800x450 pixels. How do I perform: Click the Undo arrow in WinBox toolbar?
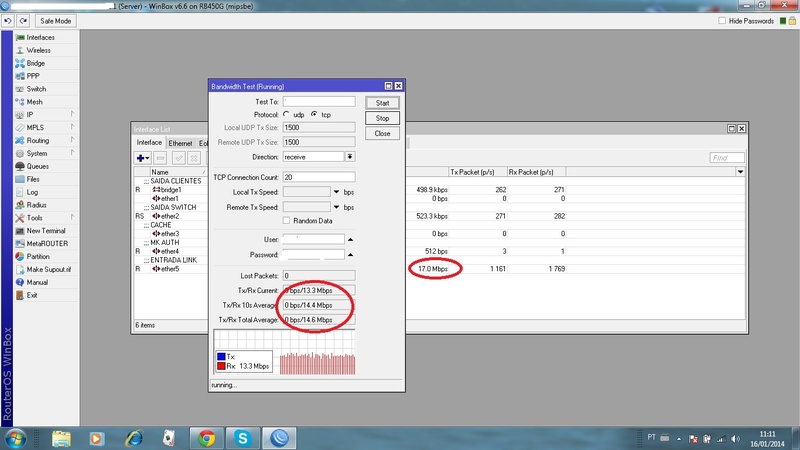tap(8, 21)
